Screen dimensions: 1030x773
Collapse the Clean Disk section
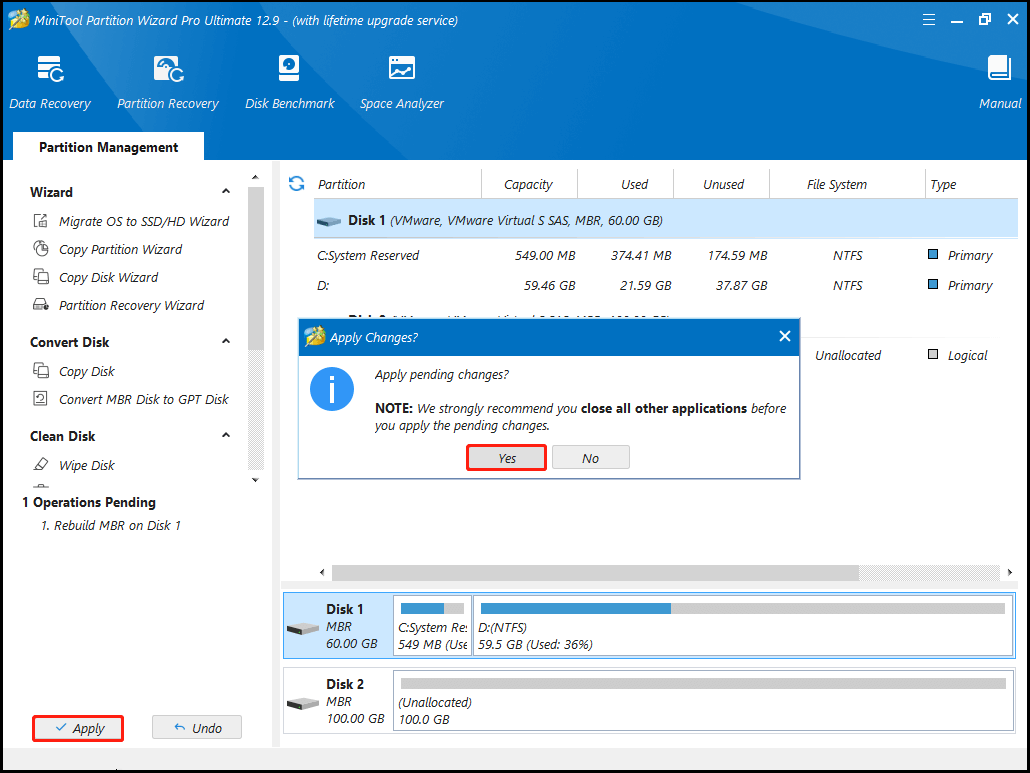pos(226,436)
